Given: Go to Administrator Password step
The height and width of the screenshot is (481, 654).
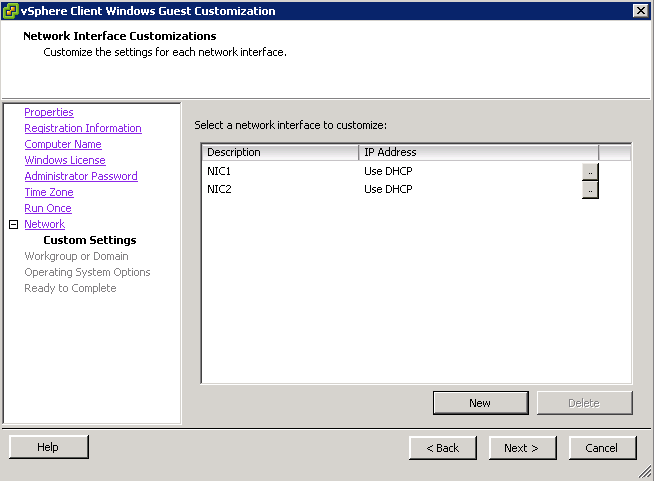Looking at the screenshot, I should tap(81, 176).
